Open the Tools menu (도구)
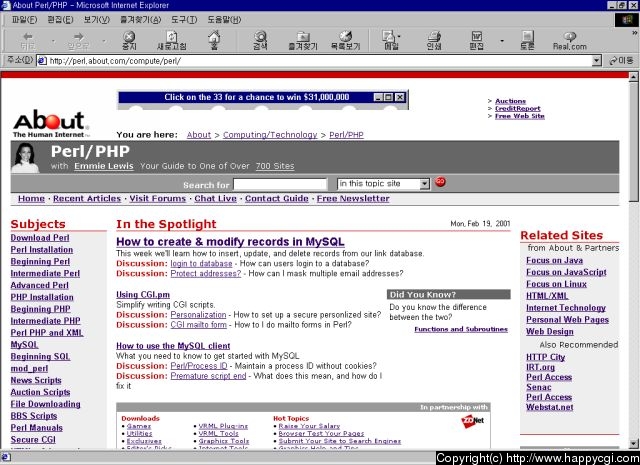The image size is (640, 465). (184, 20)
